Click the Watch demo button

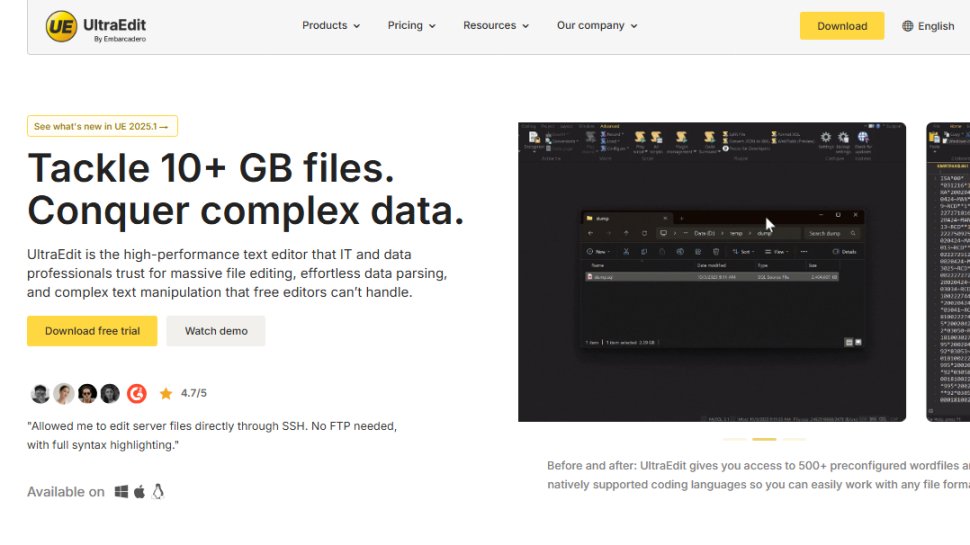point(216,331)
